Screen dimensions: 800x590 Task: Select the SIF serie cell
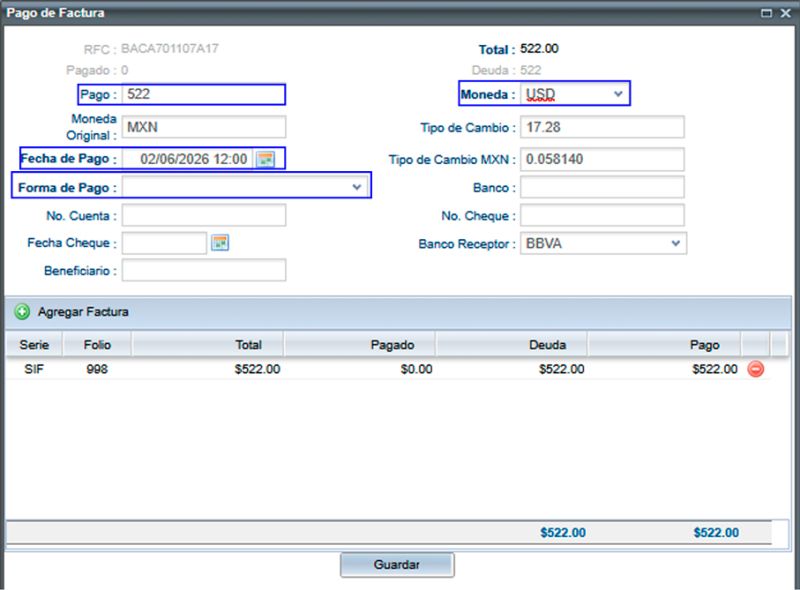34,369
